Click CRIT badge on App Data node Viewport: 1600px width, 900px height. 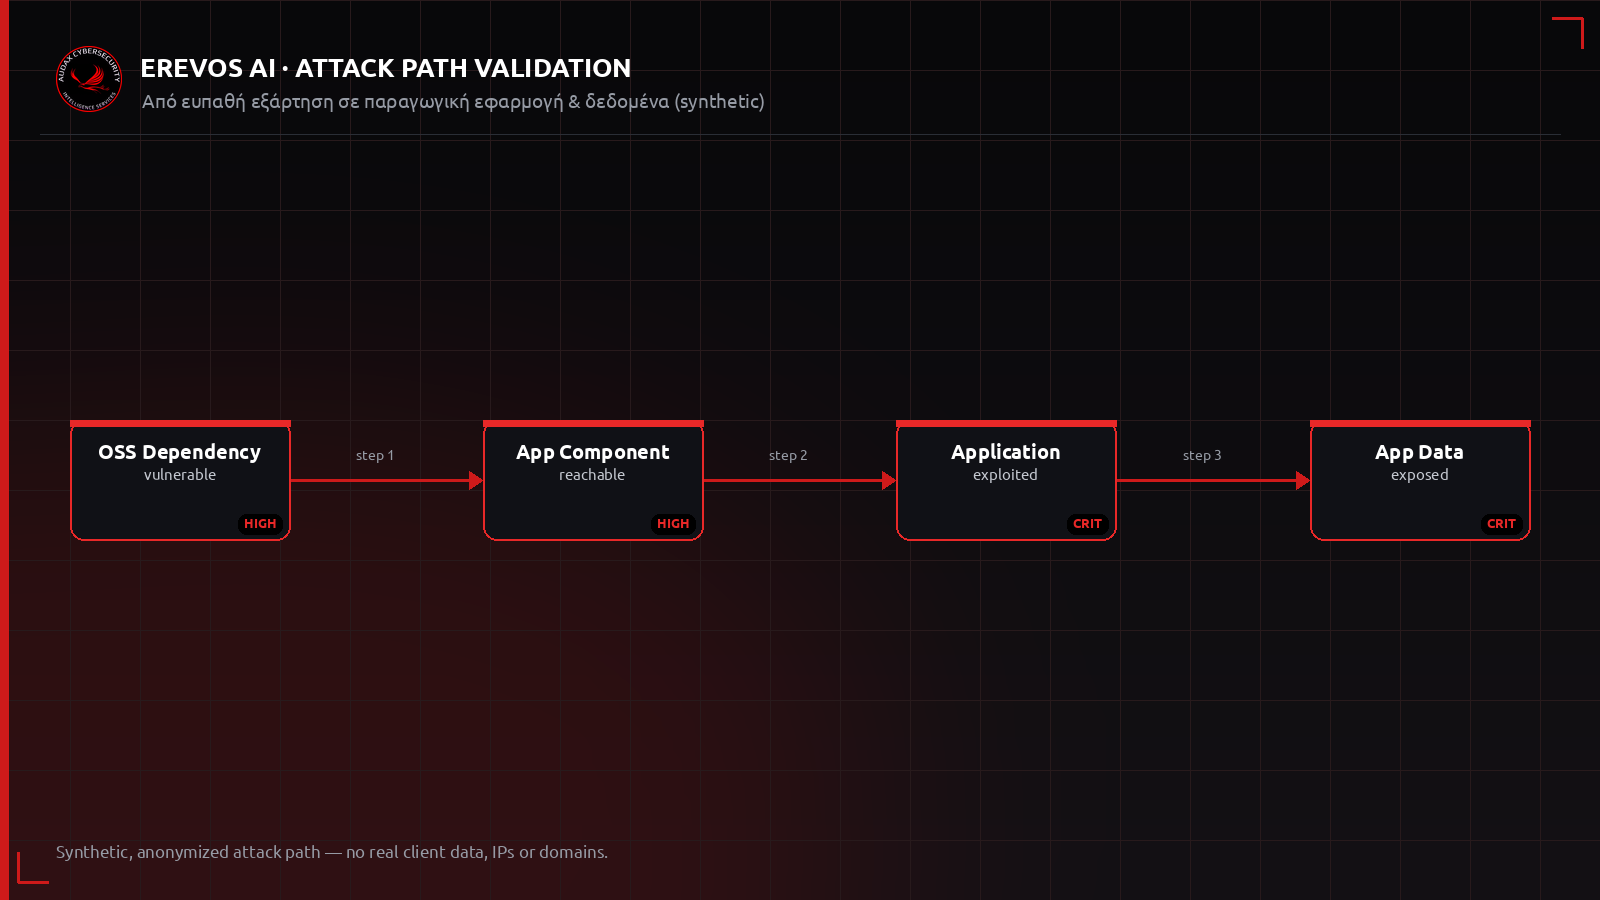(1501, 524)
